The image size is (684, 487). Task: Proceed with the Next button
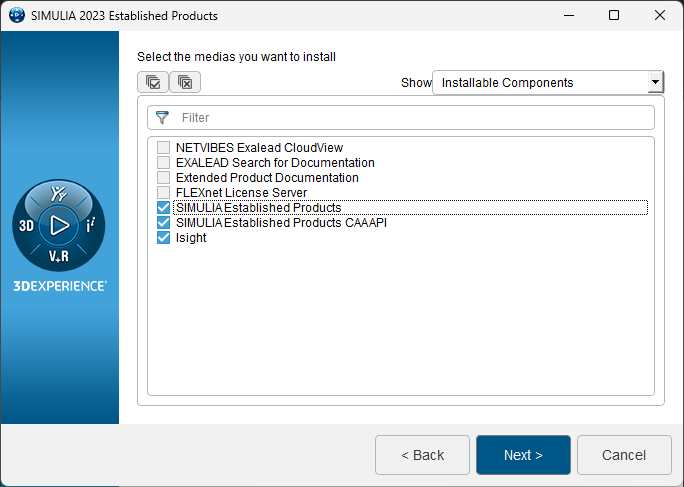pyautogui.click(x=523, y=455)
